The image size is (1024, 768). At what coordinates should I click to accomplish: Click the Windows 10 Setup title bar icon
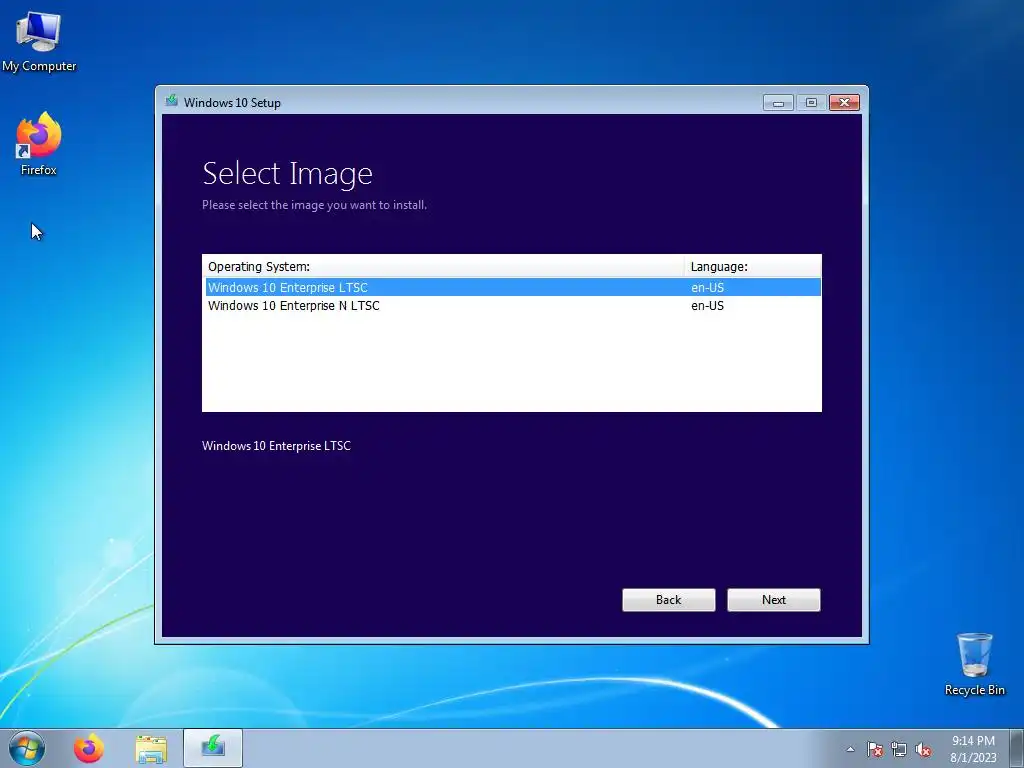coord(172,101)
